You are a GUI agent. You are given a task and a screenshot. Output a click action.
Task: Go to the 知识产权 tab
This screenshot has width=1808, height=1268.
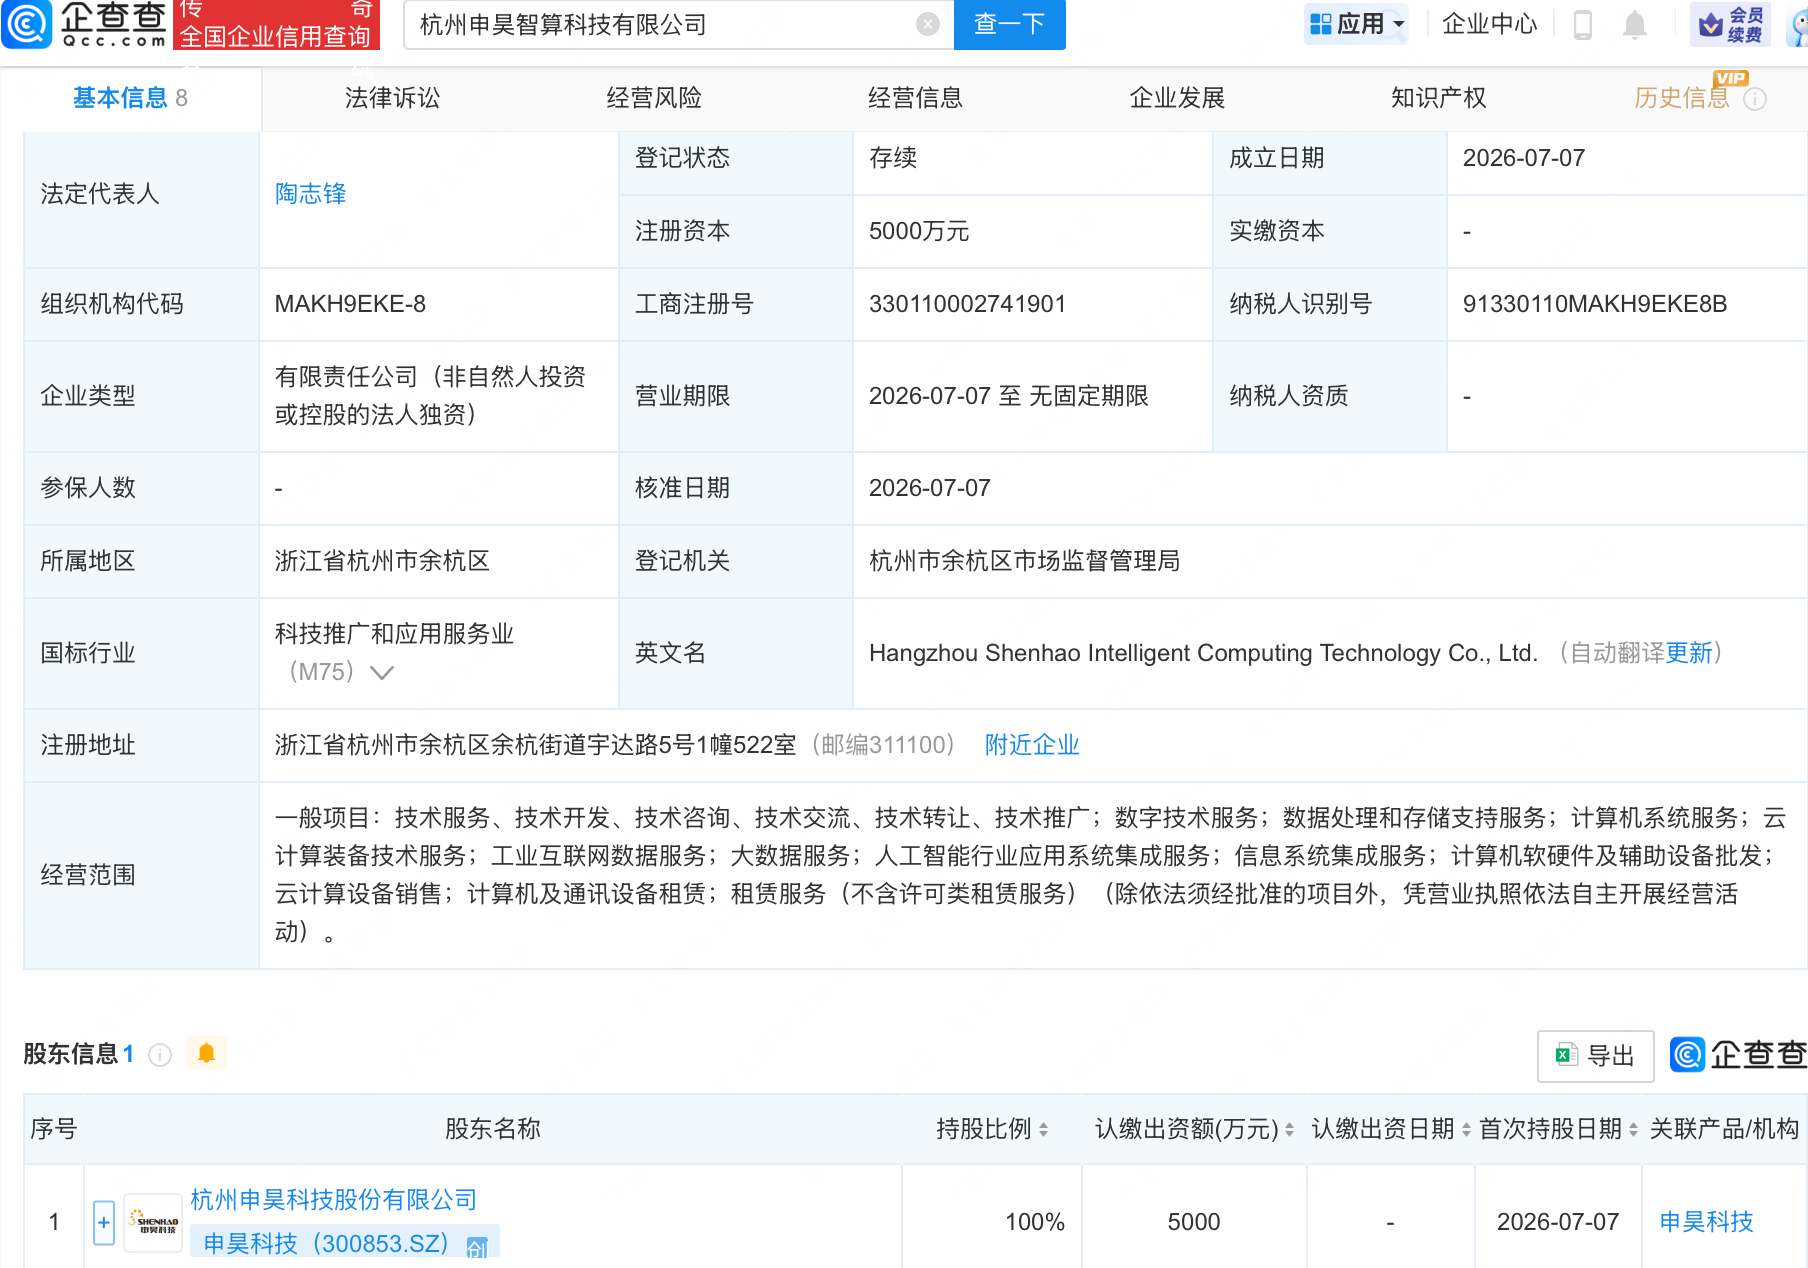1438,98
